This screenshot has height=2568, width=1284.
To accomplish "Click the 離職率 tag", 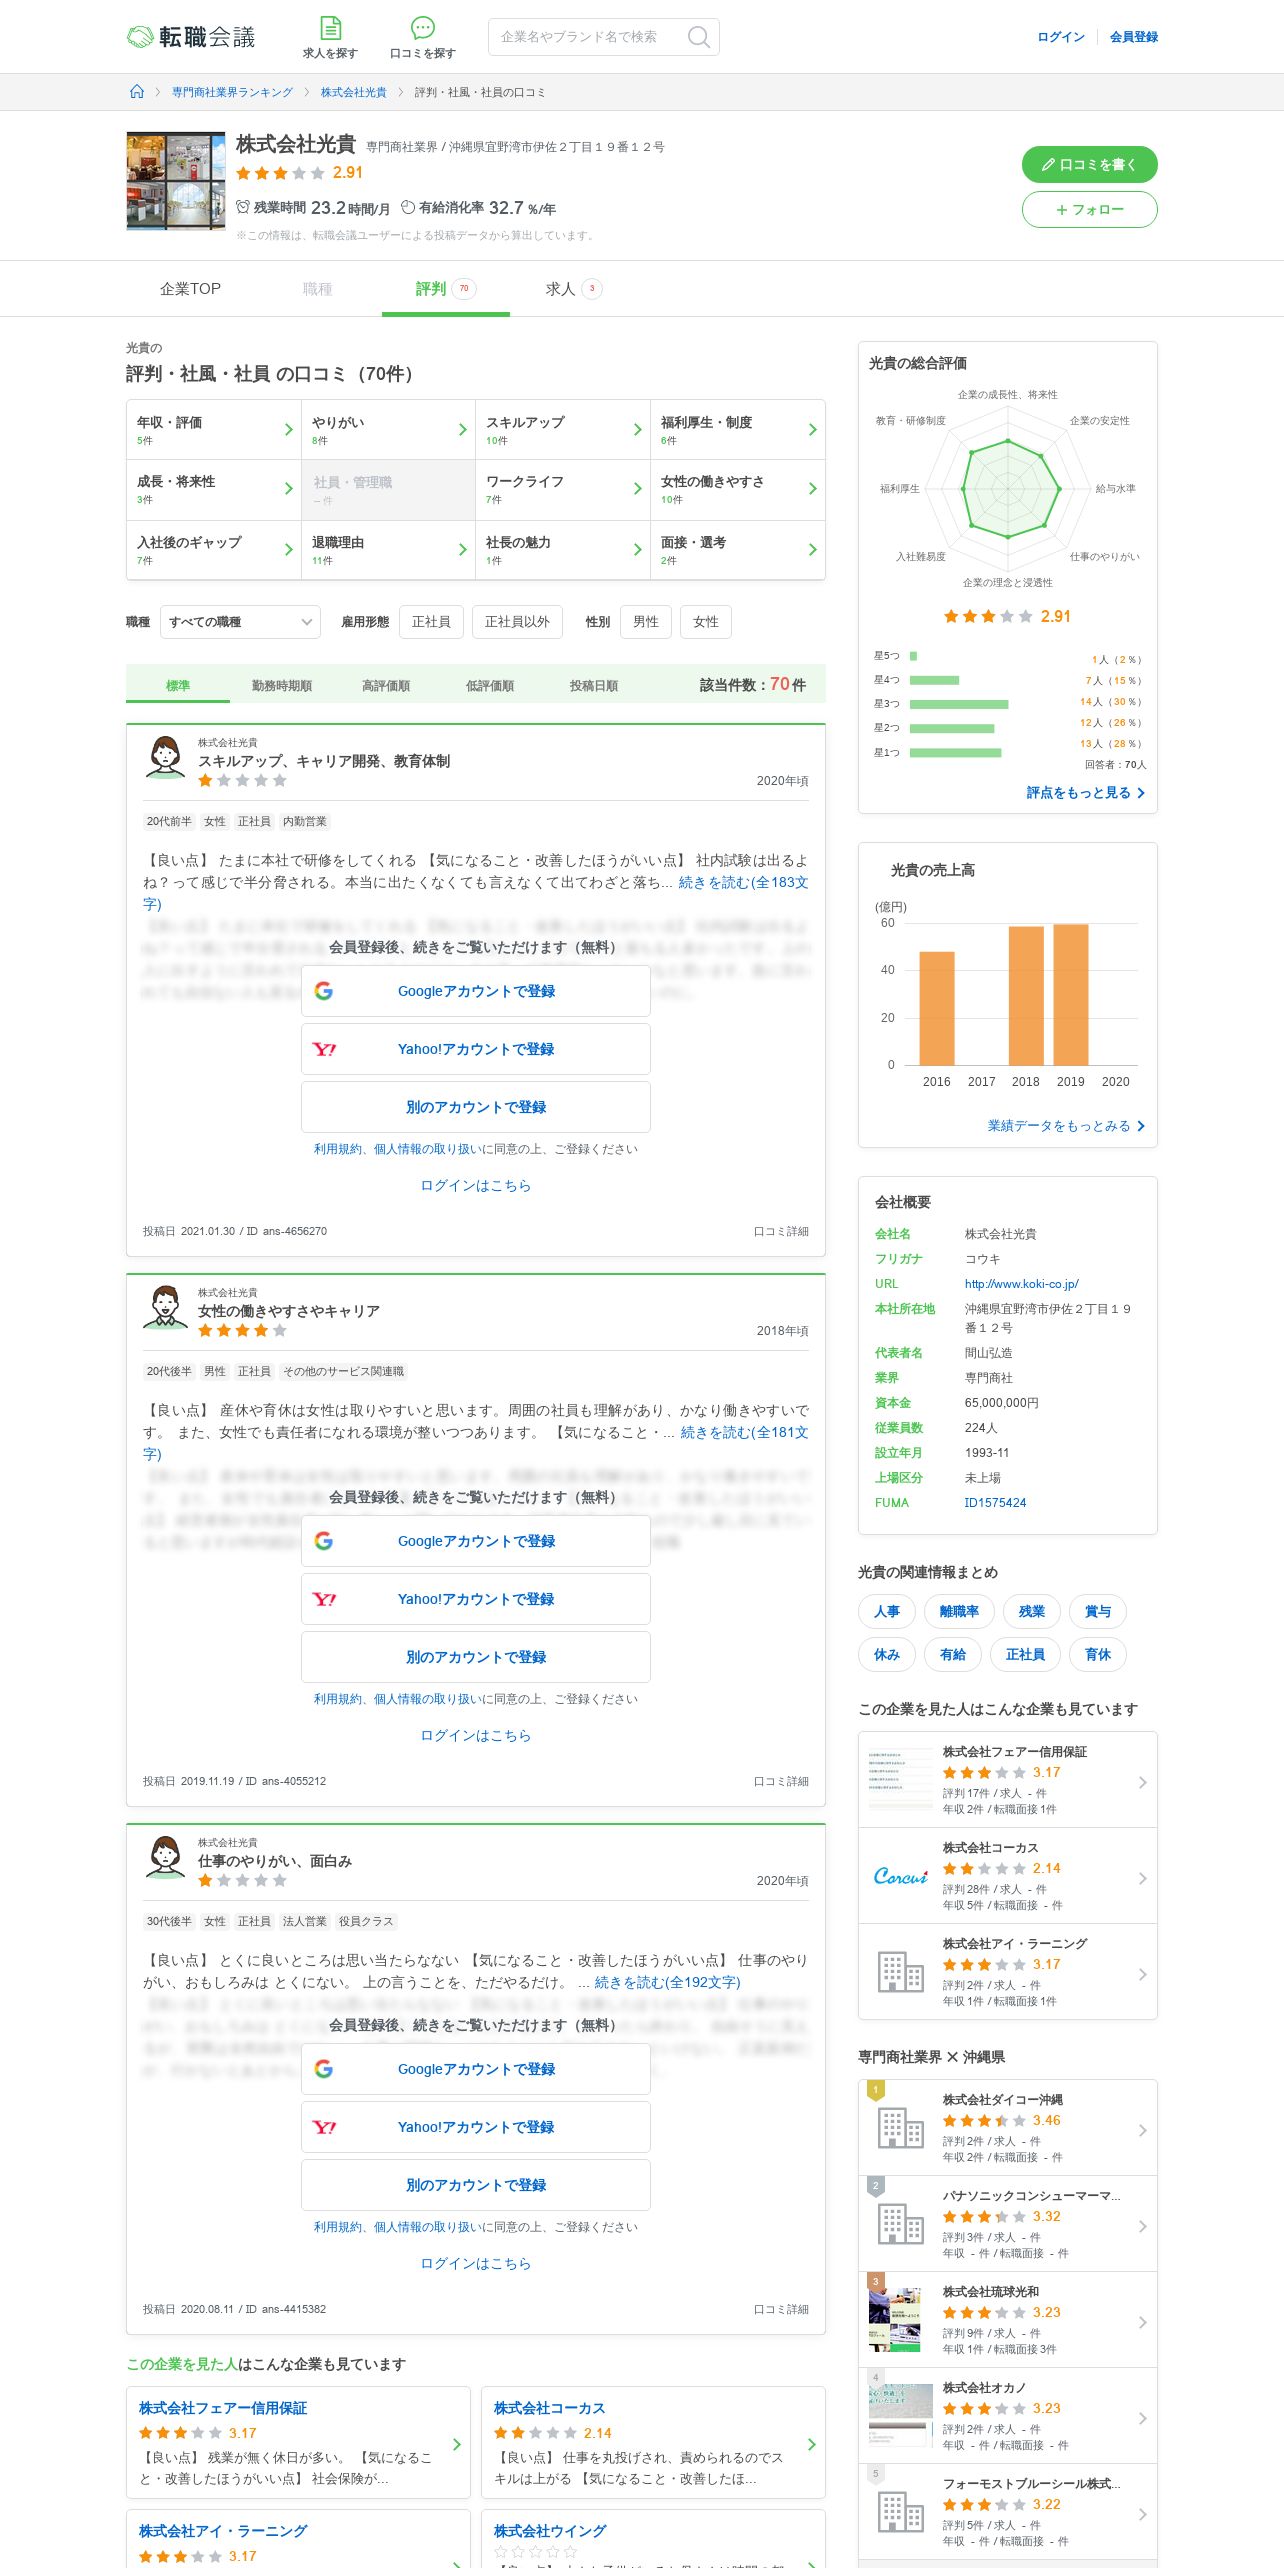I will (959, 1611).
